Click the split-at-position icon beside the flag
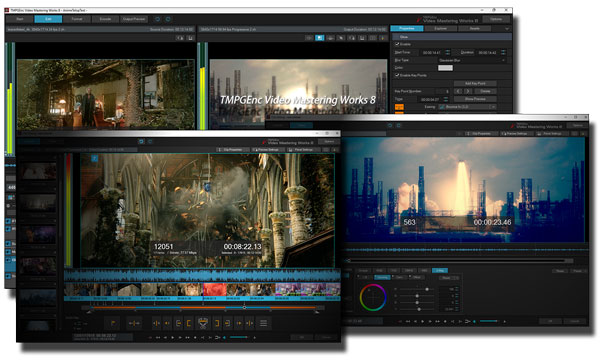 (134, 323)
